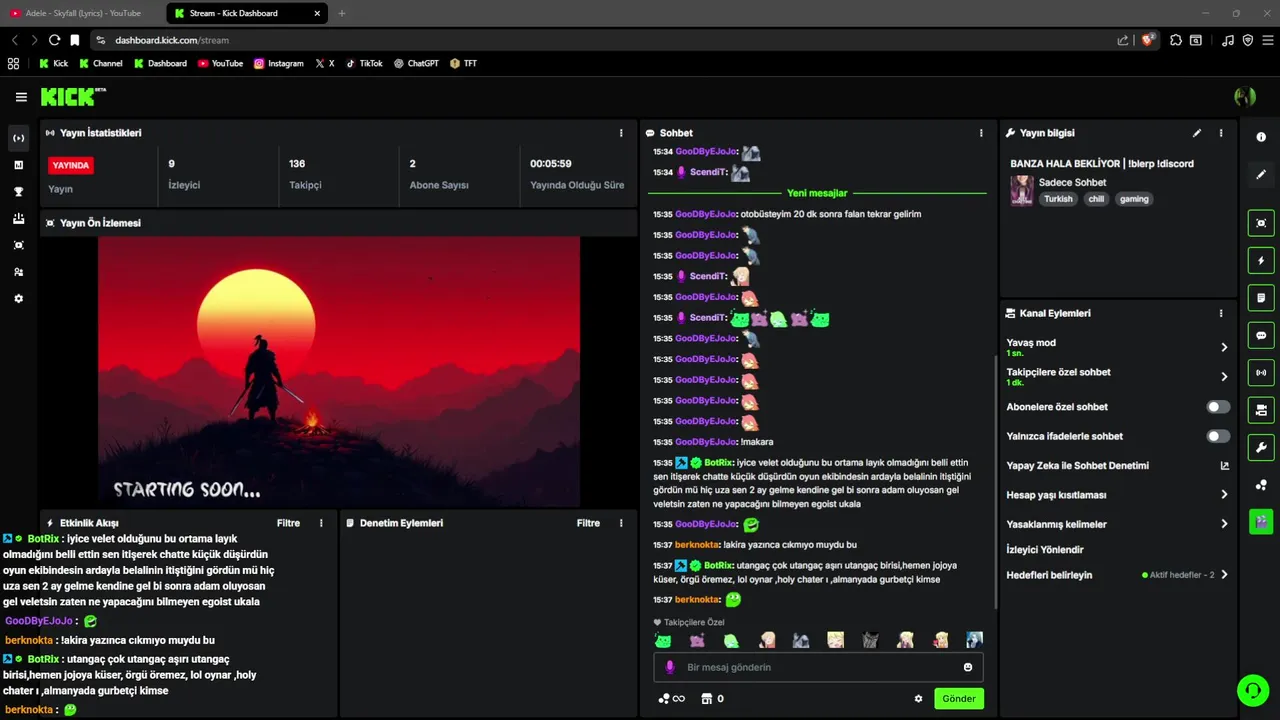Open the Dashboard bookmark

(160, 63)
